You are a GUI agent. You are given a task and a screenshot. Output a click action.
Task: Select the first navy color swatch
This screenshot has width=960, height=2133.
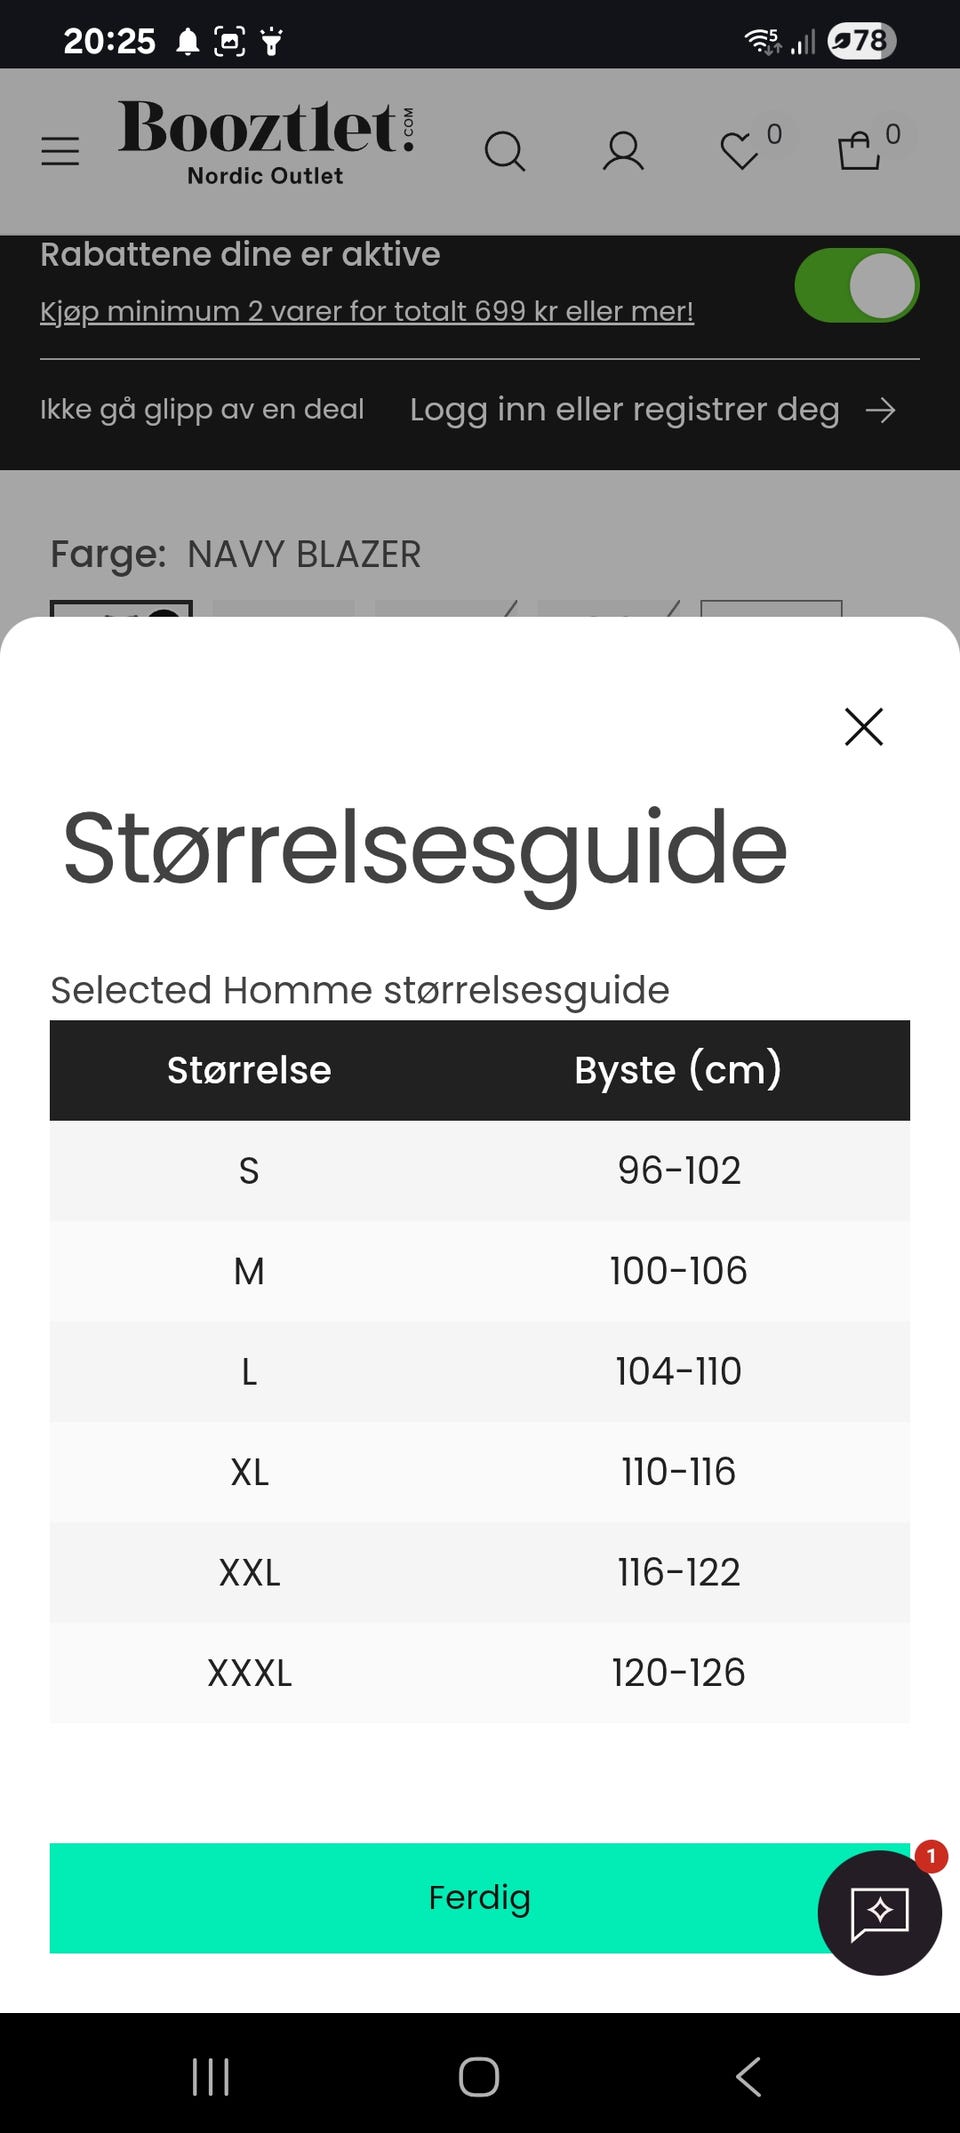pyautogui.click(x=121, y=608)
